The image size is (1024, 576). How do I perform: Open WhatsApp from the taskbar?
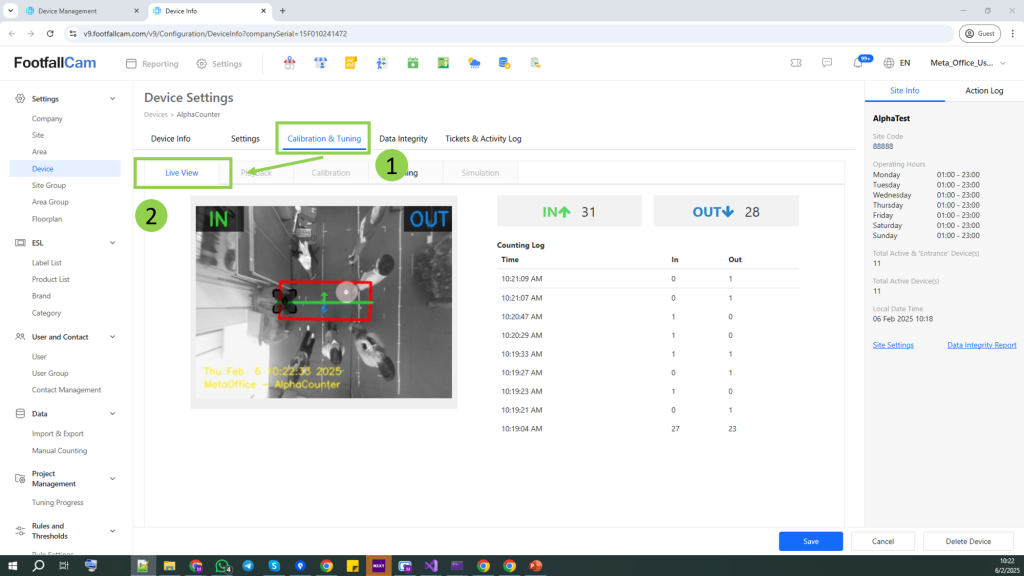(222, 565)
